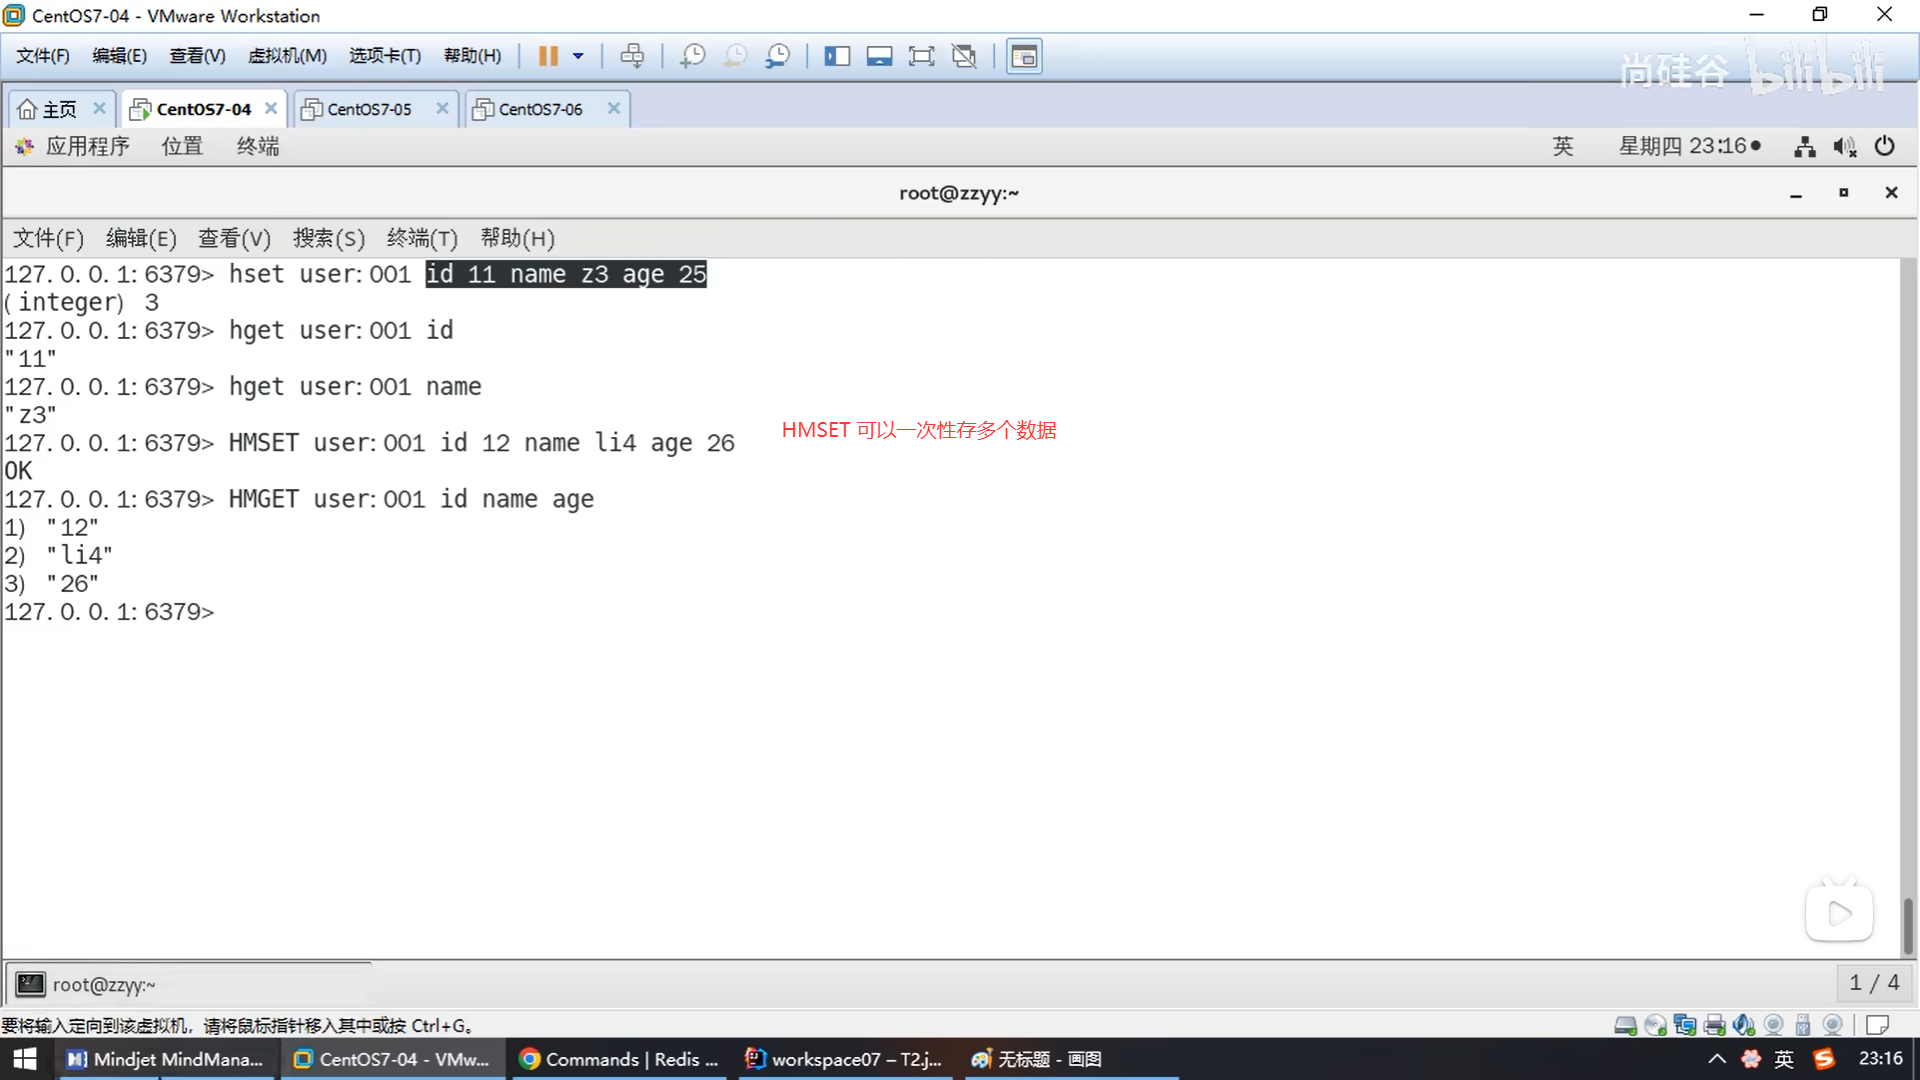
Task: Open Commands | Redis Chrome taskbar item
Action: coord(620,1059)
